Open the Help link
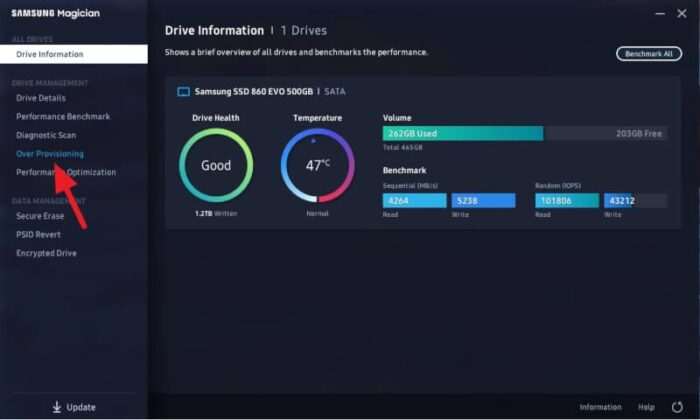The image size is (700, 420). point(646,407)
